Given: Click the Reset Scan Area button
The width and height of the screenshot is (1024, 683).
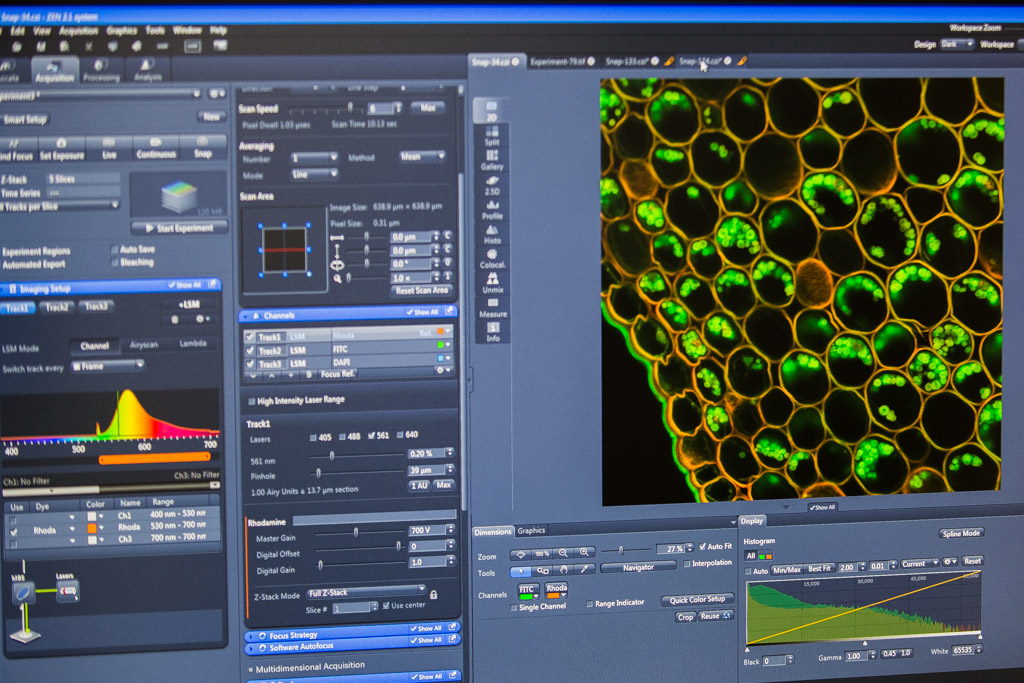Looking at the screenshot, I should pos(422,290).
